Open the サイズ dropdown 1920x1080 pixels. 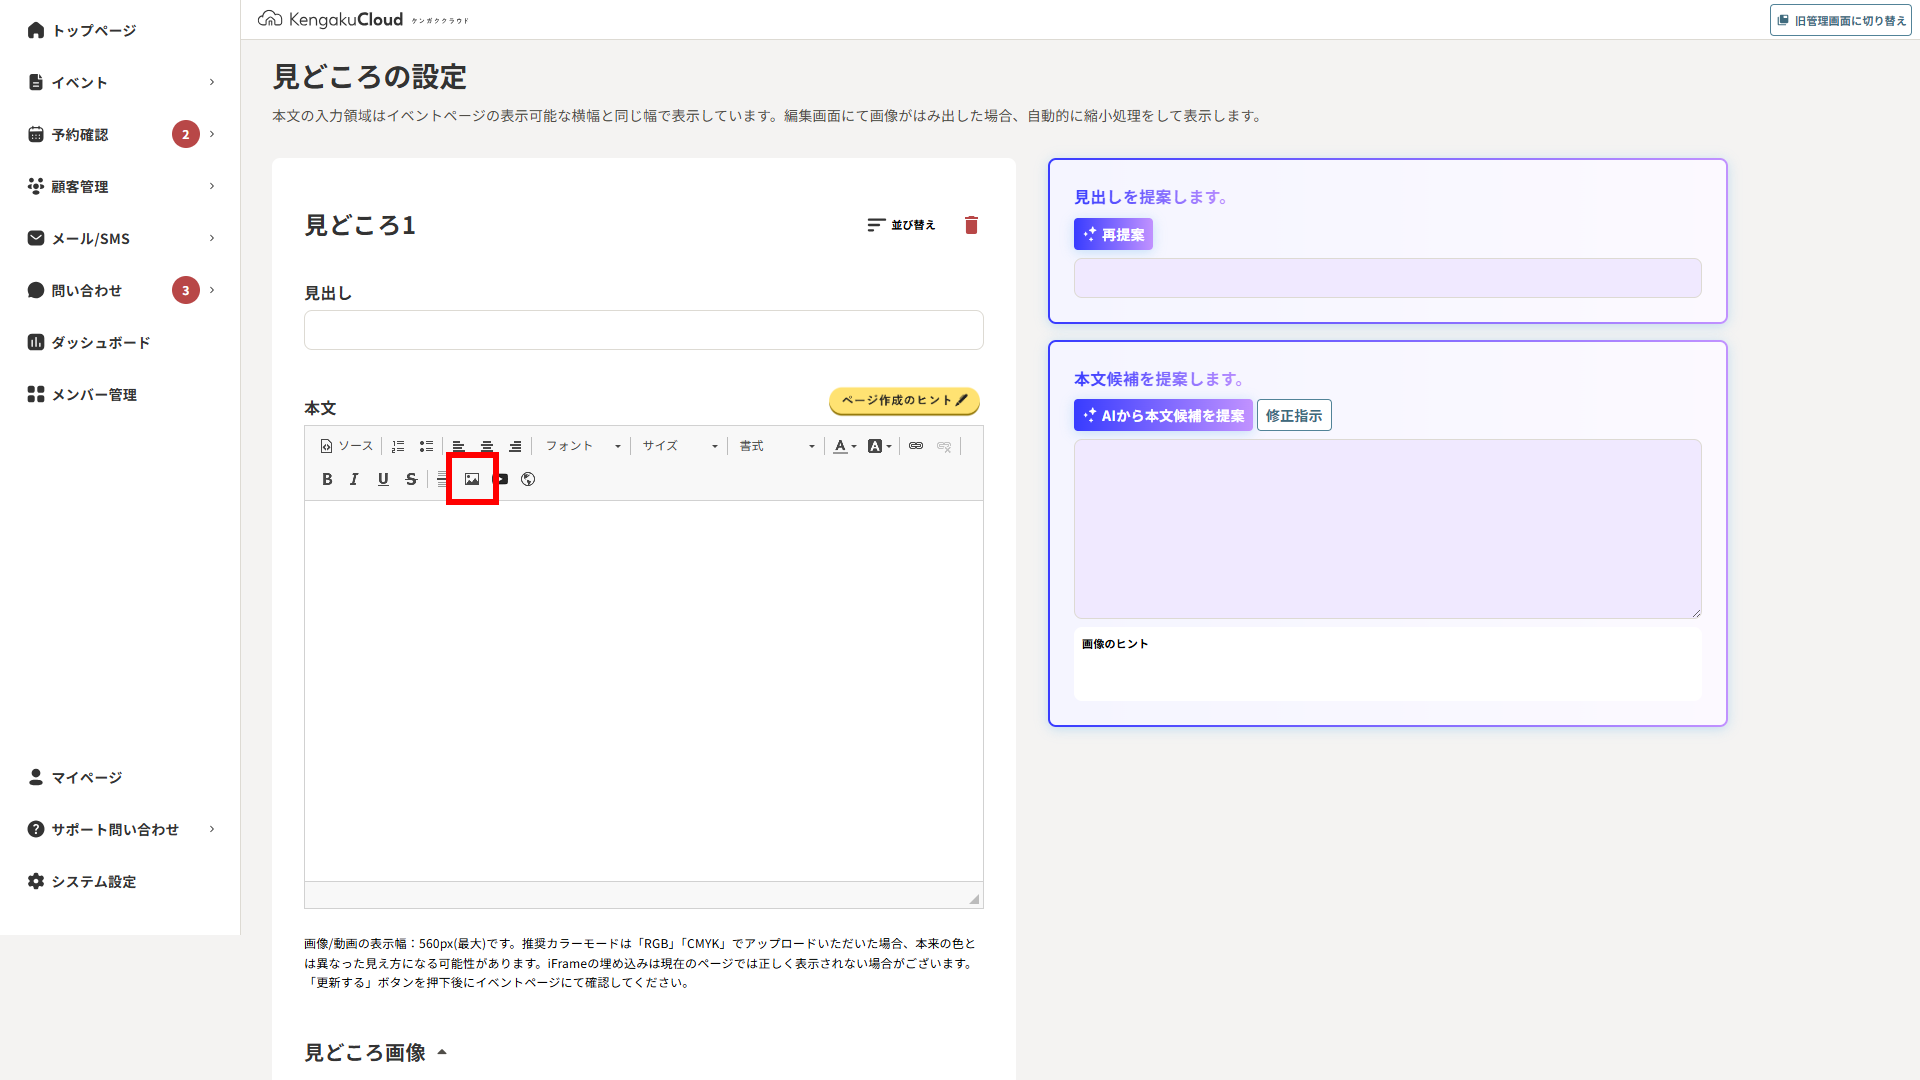tap(680, 446)
